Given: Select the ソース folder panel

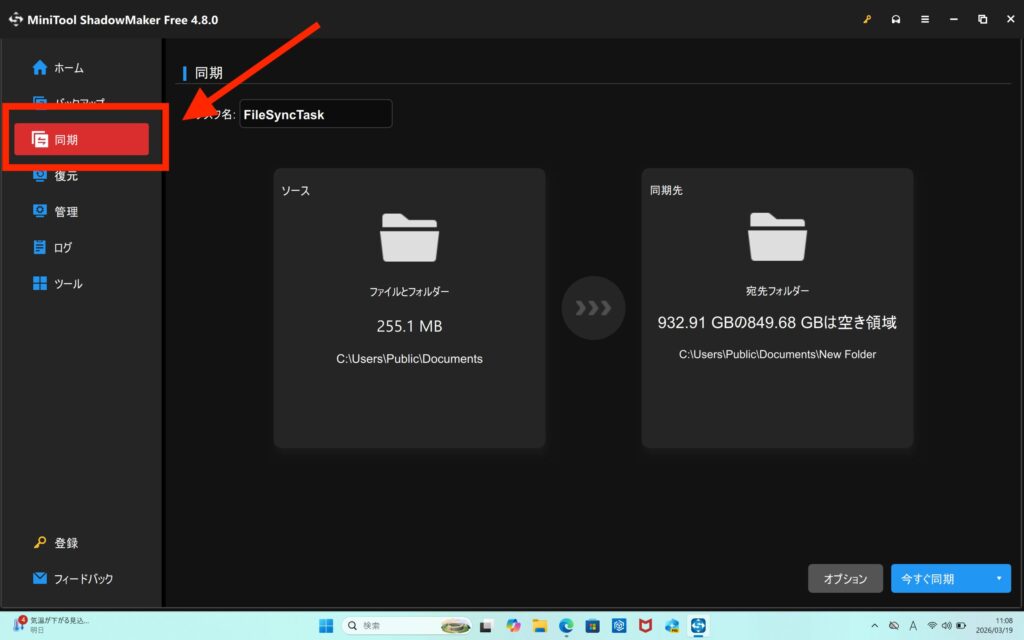Looking at the screenshot, I should [409, 308].
